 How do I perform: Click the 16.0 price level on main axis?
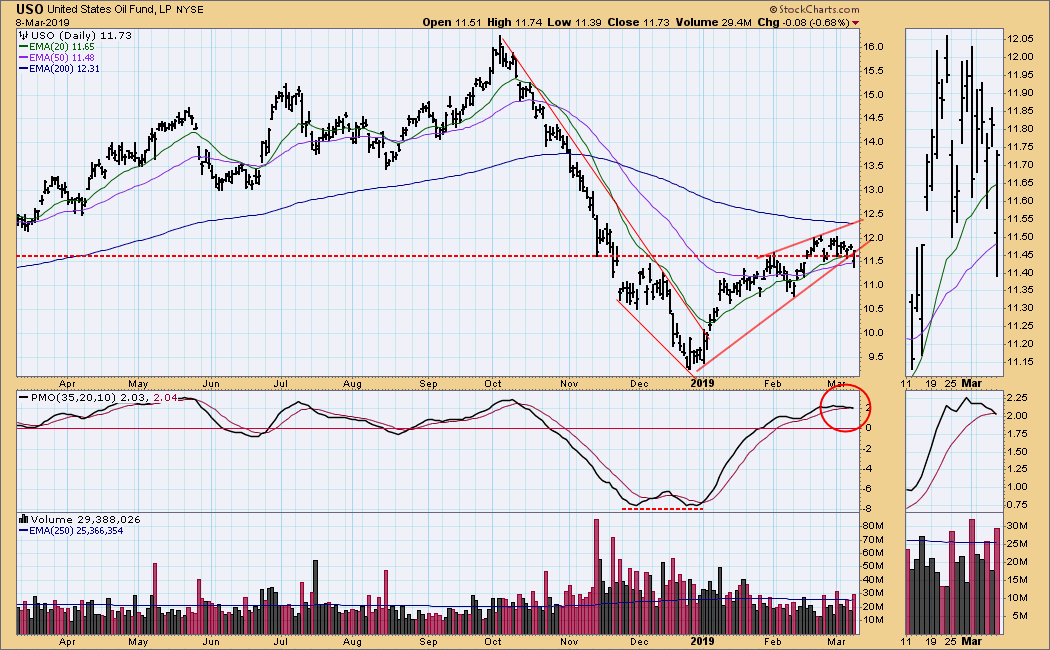[x=875, y=47]
